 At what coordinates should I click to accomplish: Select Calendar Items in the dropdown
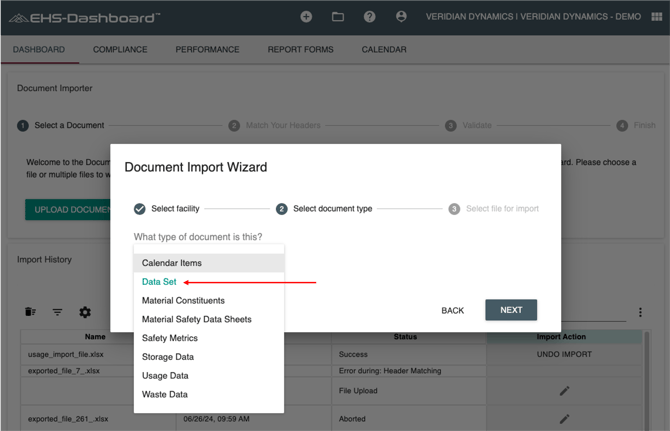(x=172, y=263)
